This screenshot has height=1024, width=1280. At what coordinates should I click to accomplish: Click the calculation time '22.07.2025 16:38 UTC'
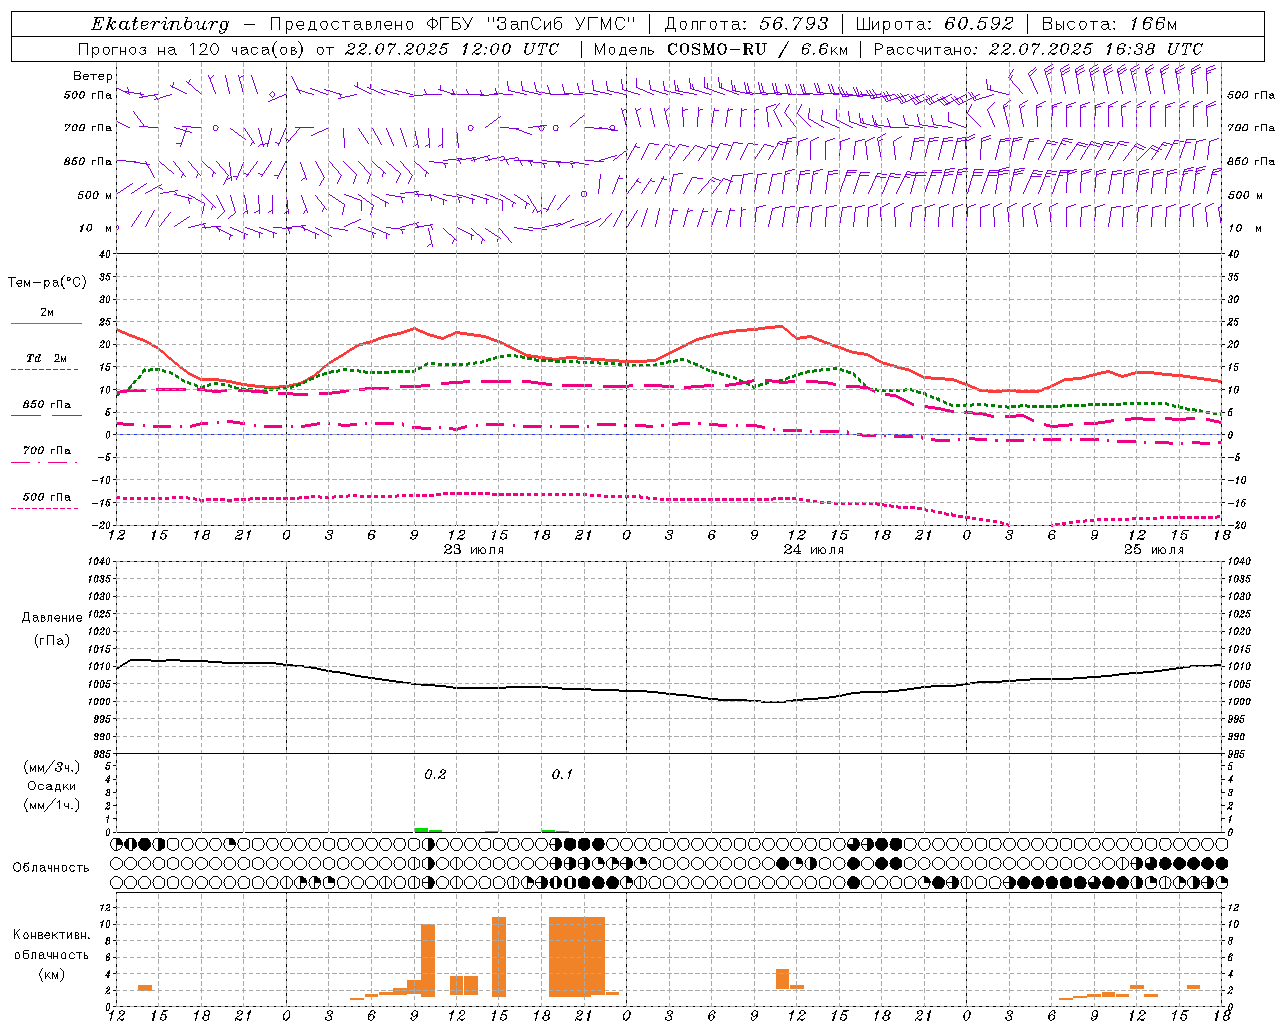pyautogui.click(x=1096, y=49)
